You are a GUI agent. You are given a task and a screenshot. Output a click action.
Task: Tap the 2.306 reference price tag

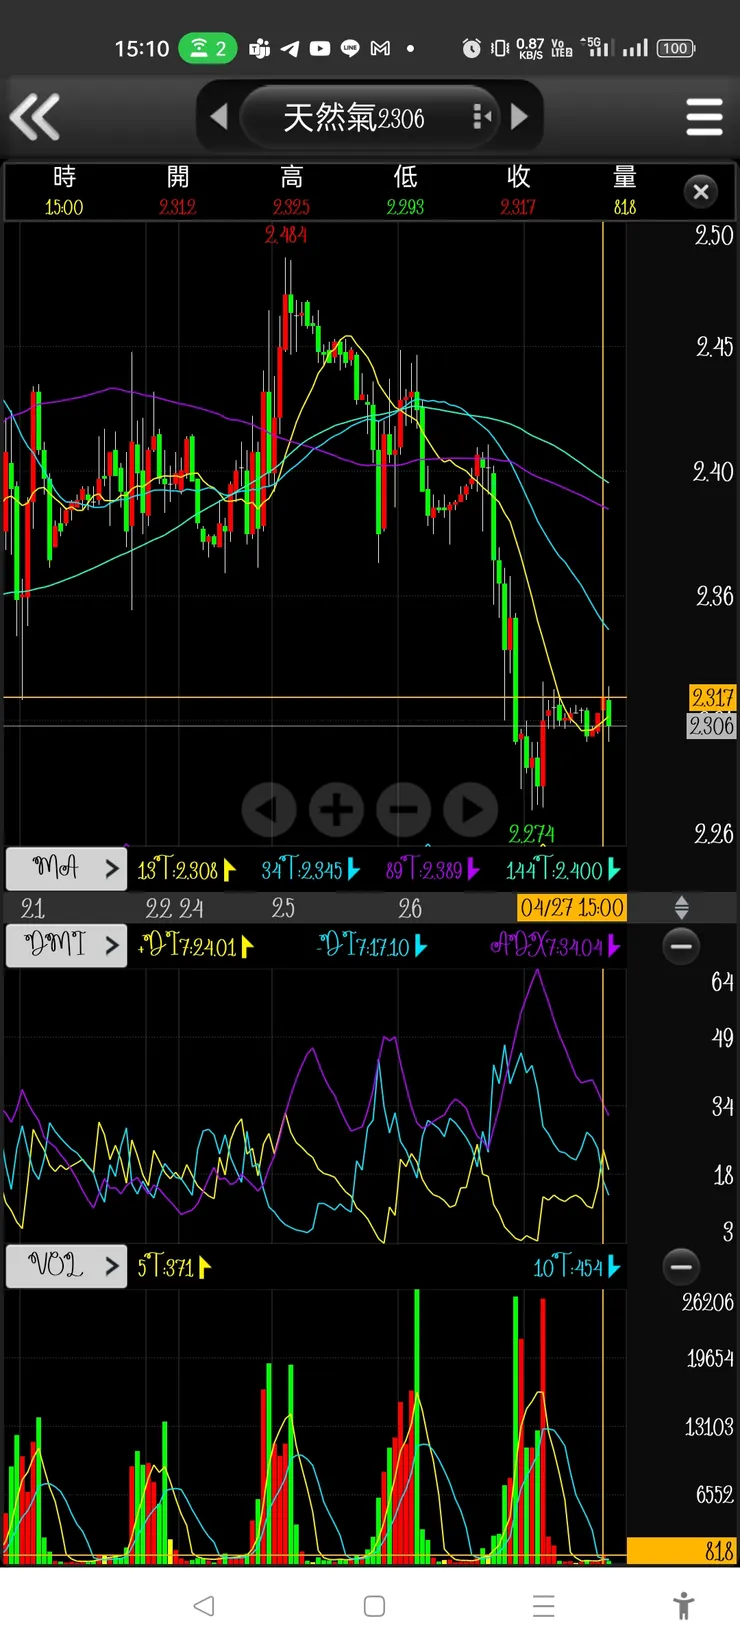712,725
